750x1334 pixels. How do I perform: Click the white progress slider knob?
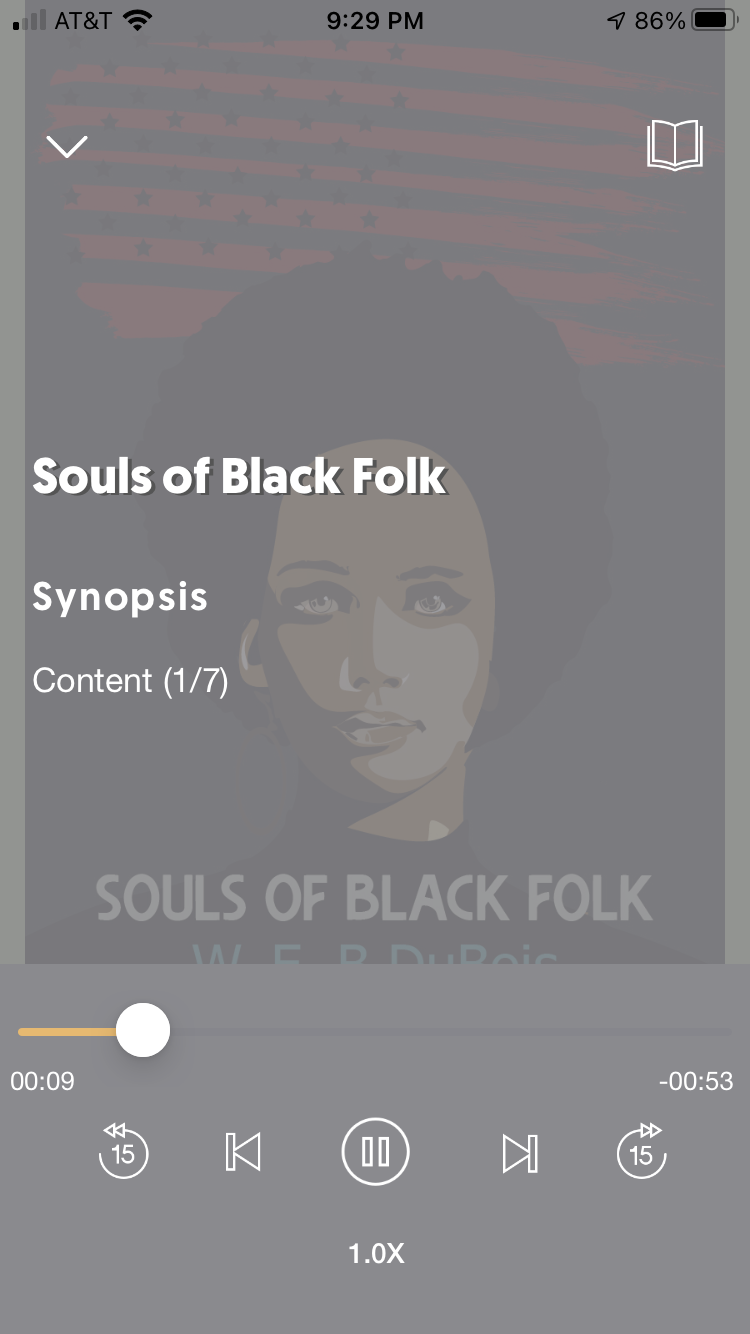(x=143, y=1030)
